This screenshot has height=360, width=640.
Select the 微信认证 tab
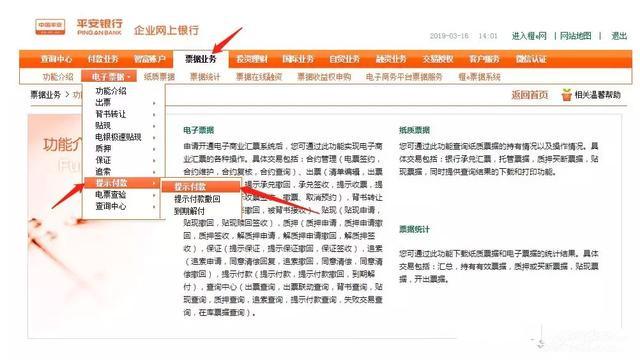(x=531, y=59)
